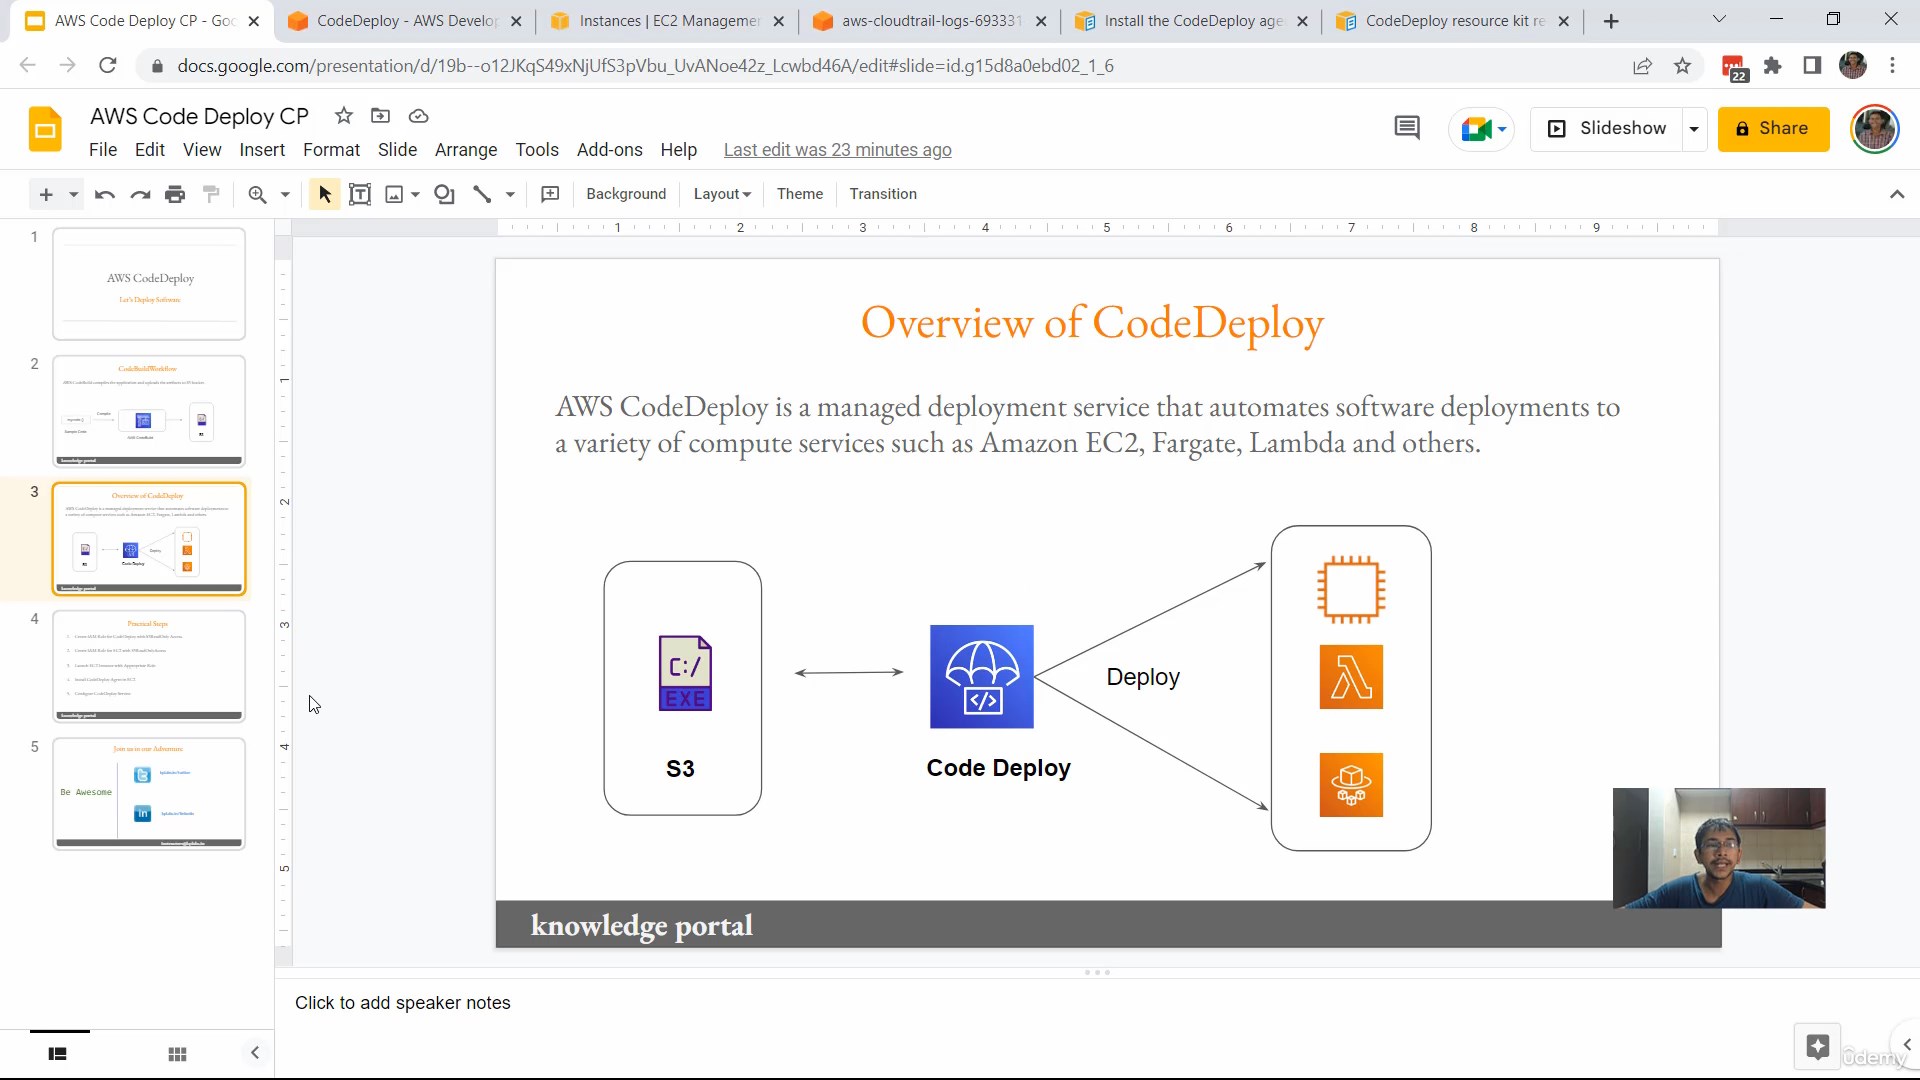
Task: Switch to grid view
Action: (x=178, y=1054)
